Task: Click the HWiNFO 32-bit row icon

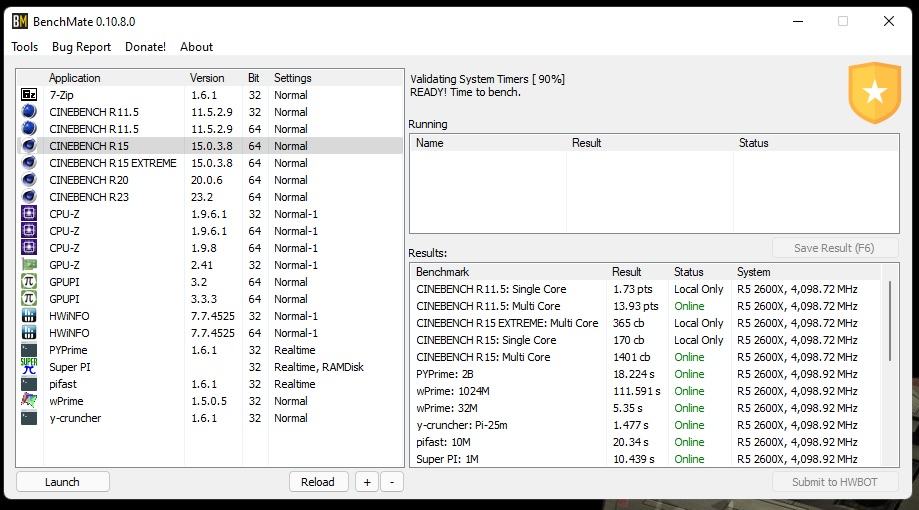Action: pyautogui.click(x=29, y=315)
